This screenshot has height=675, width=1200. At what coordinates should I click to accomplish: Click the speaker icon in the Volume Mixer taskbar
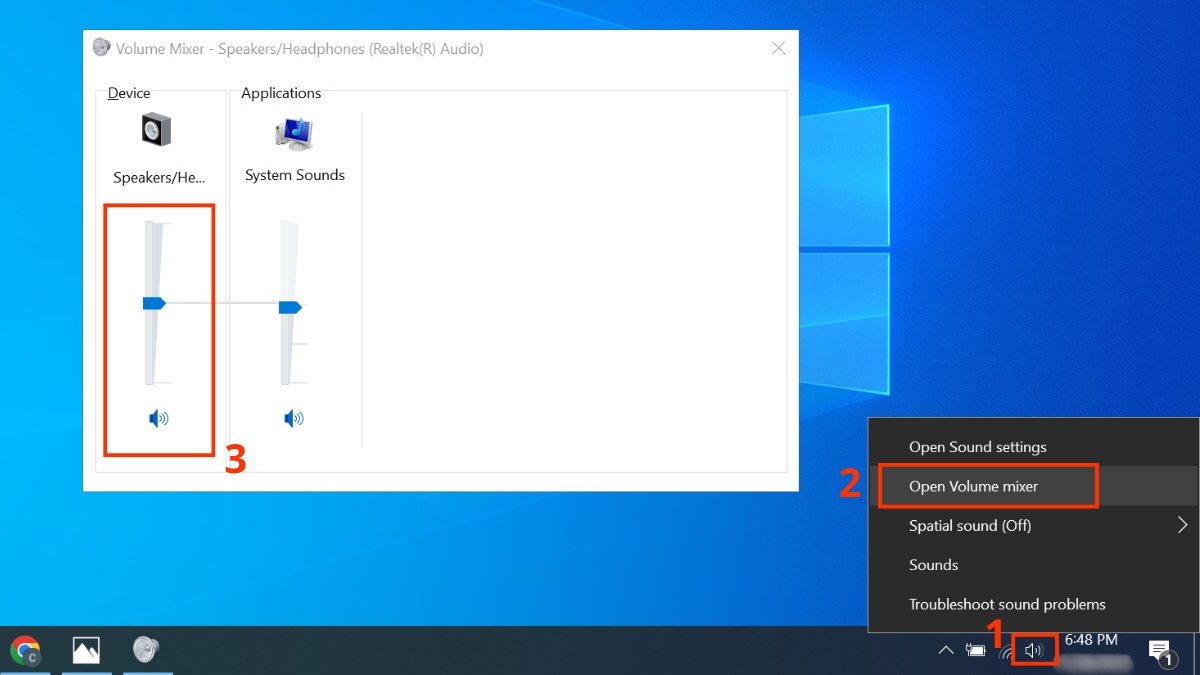coord(147,649)
